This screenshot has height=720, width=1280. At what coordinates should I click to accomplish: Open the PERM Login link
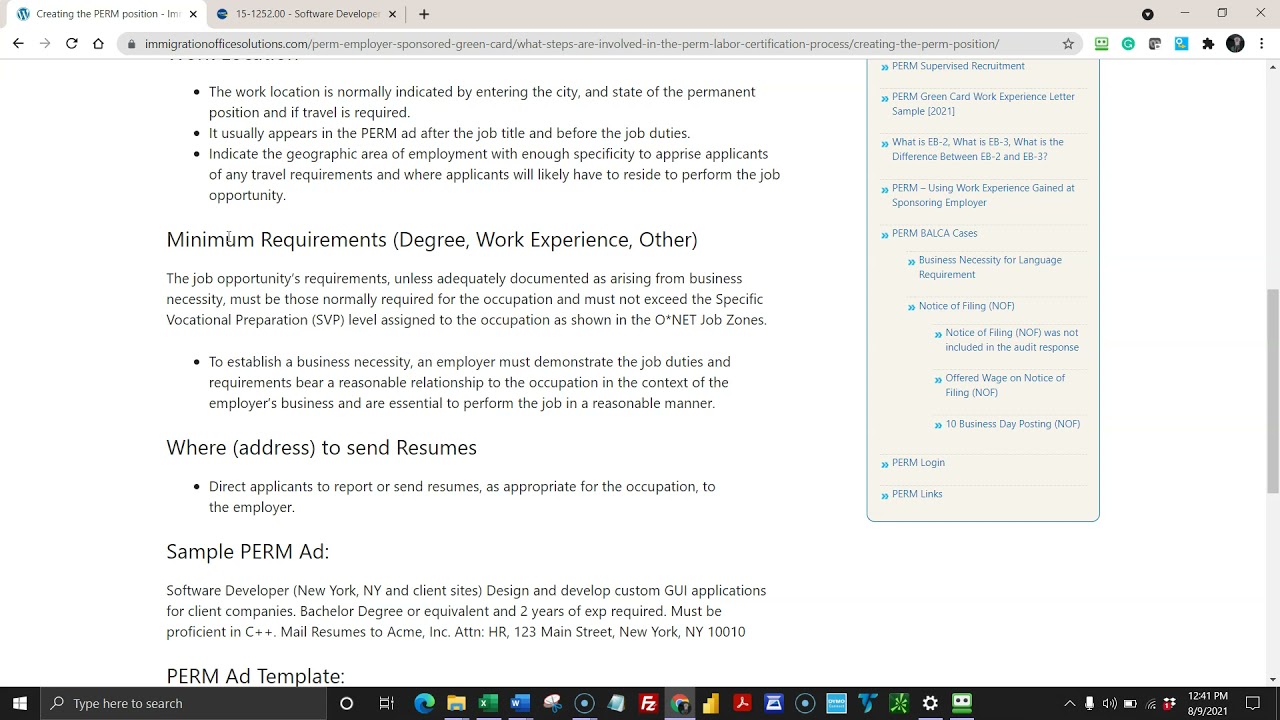(x=918, y=463)
